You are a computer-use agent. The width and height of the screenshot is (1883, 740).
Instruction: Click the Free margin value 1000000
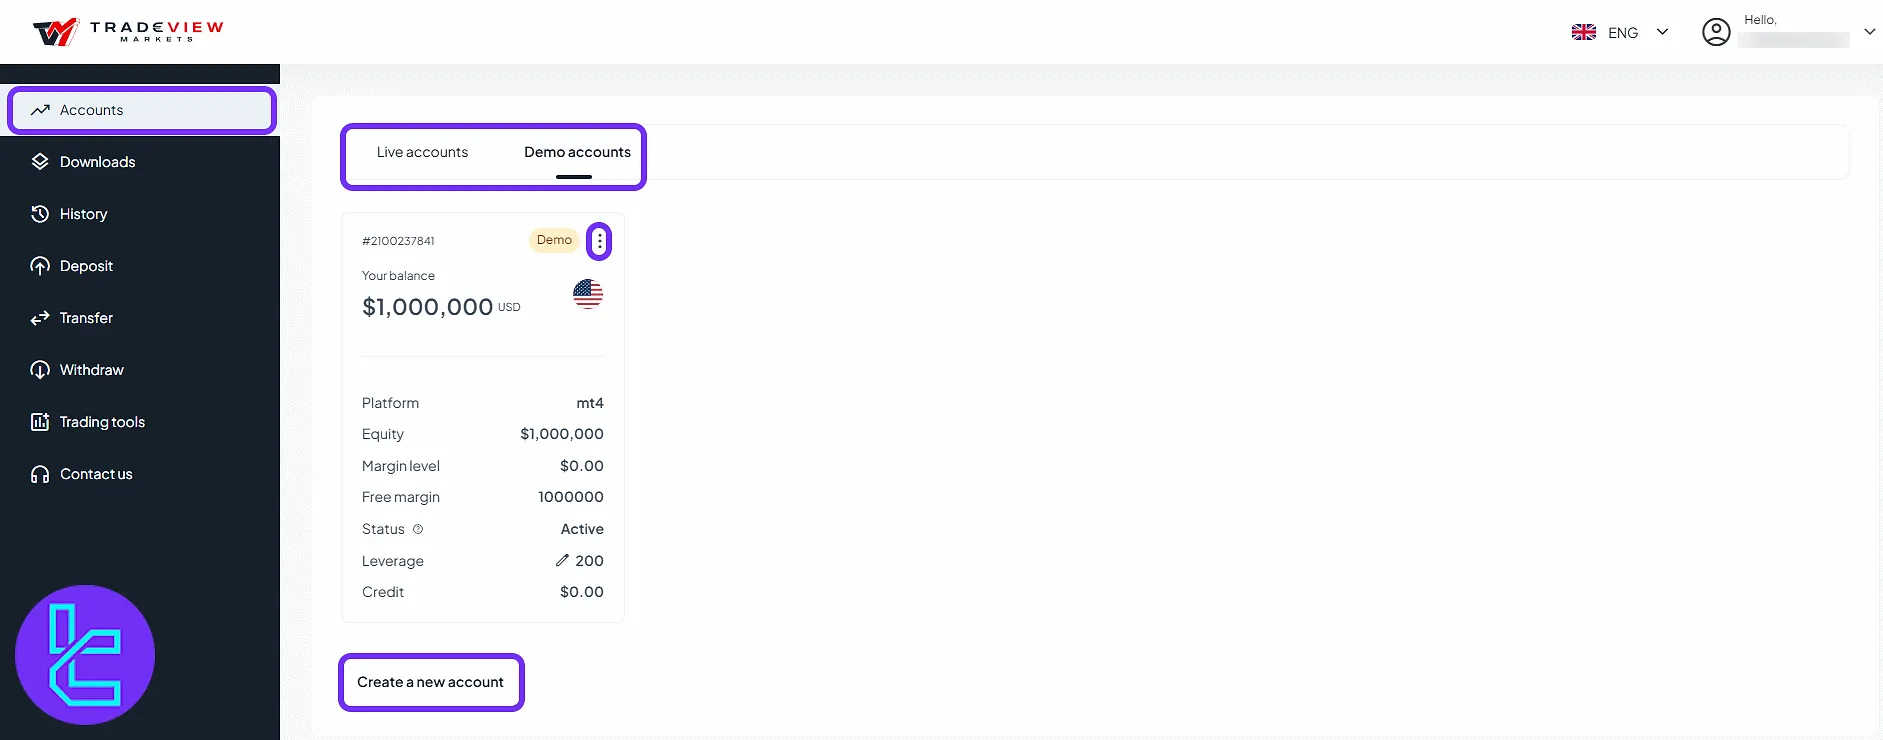pyautogui.click(x=571, y=497)
